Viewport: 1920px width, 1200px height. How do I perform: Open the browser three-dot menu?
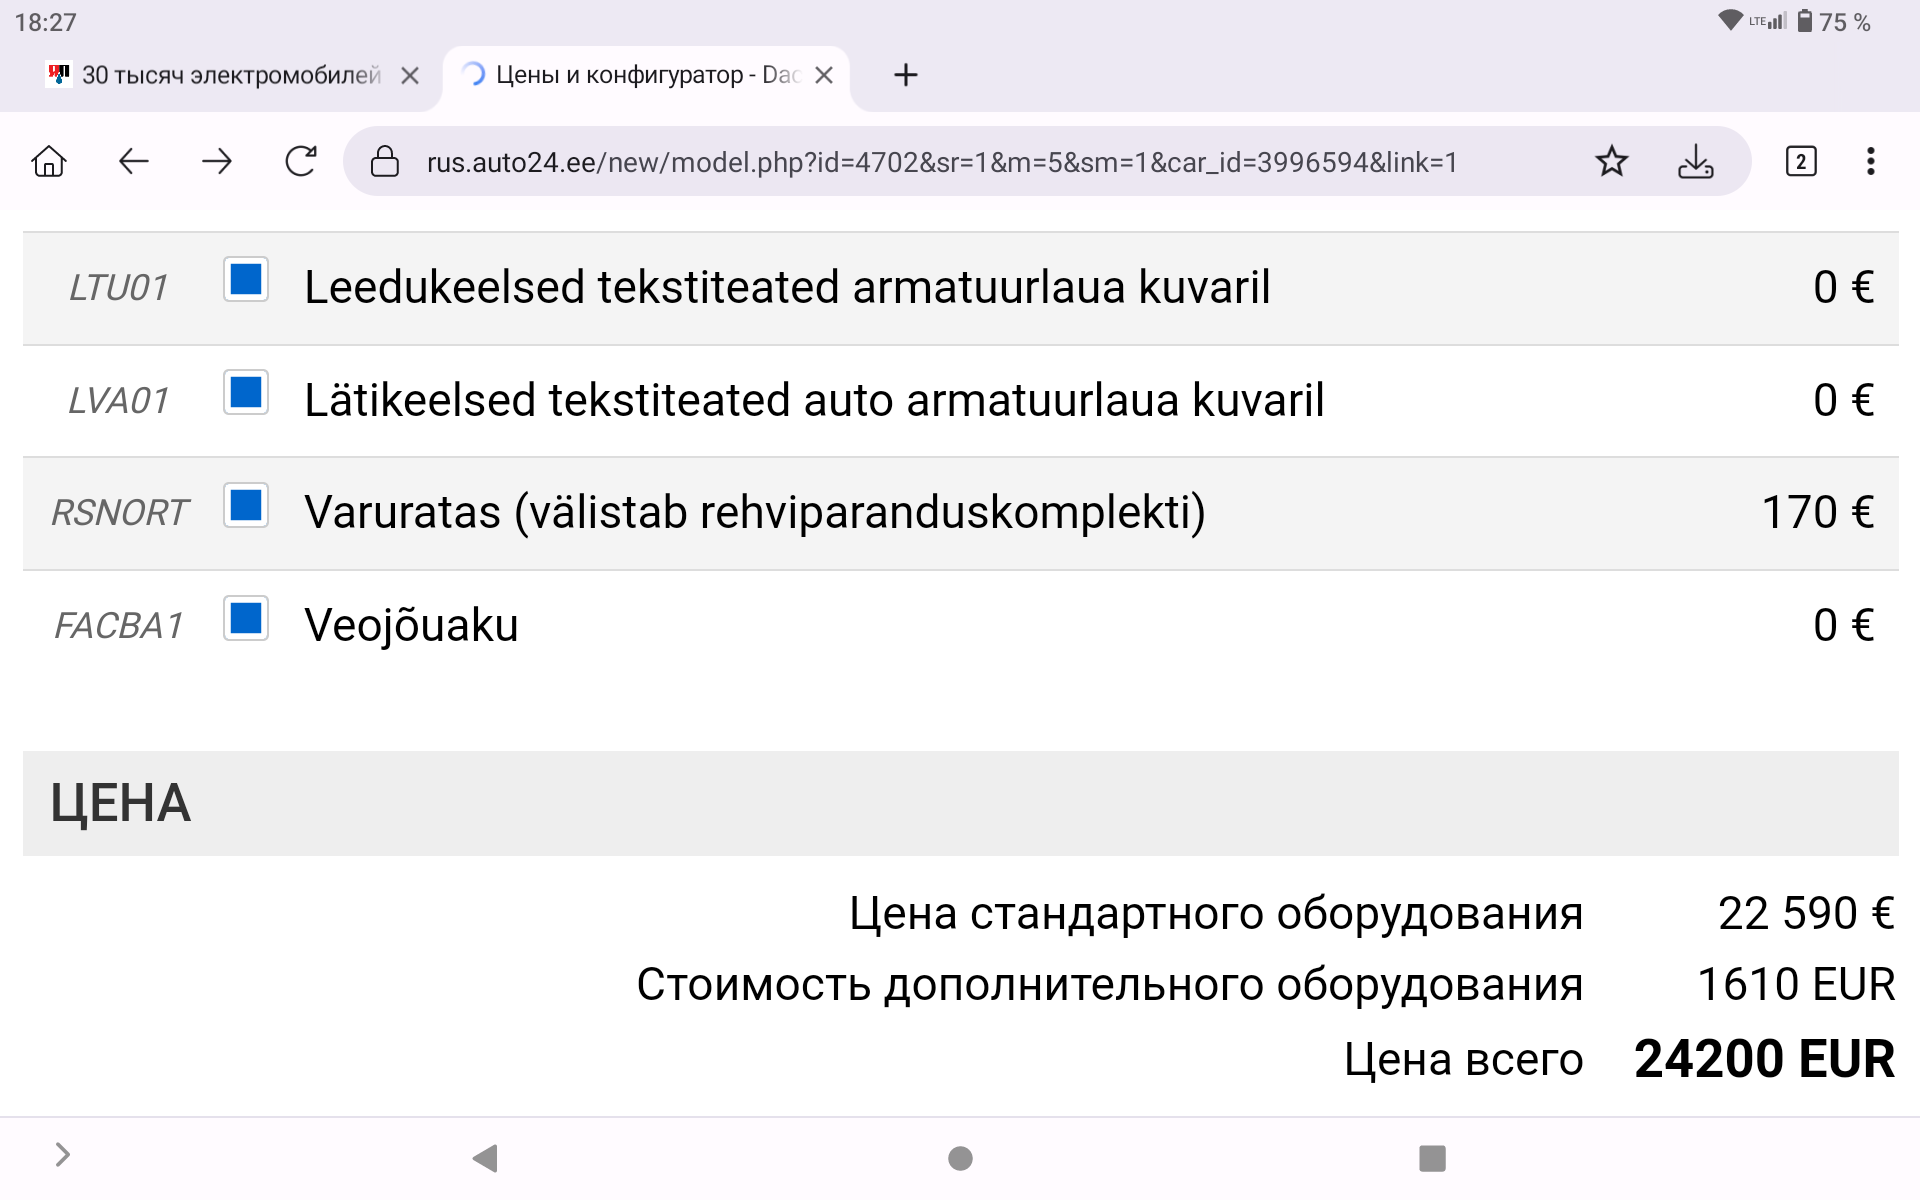[x=1870, y=161]
